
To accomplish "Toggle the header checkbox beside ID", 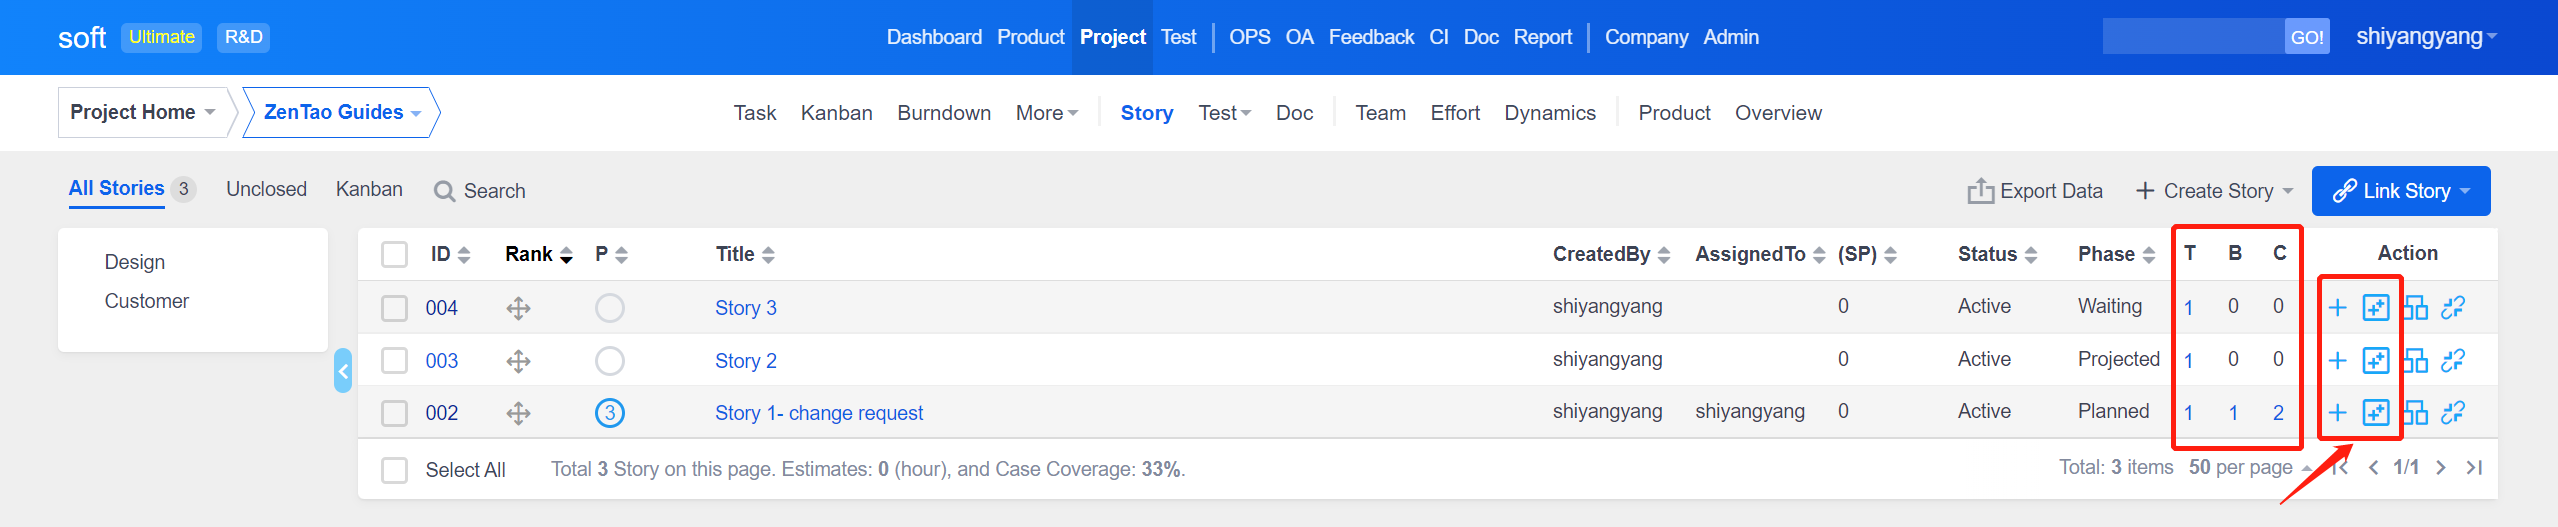I will [395, 255].
